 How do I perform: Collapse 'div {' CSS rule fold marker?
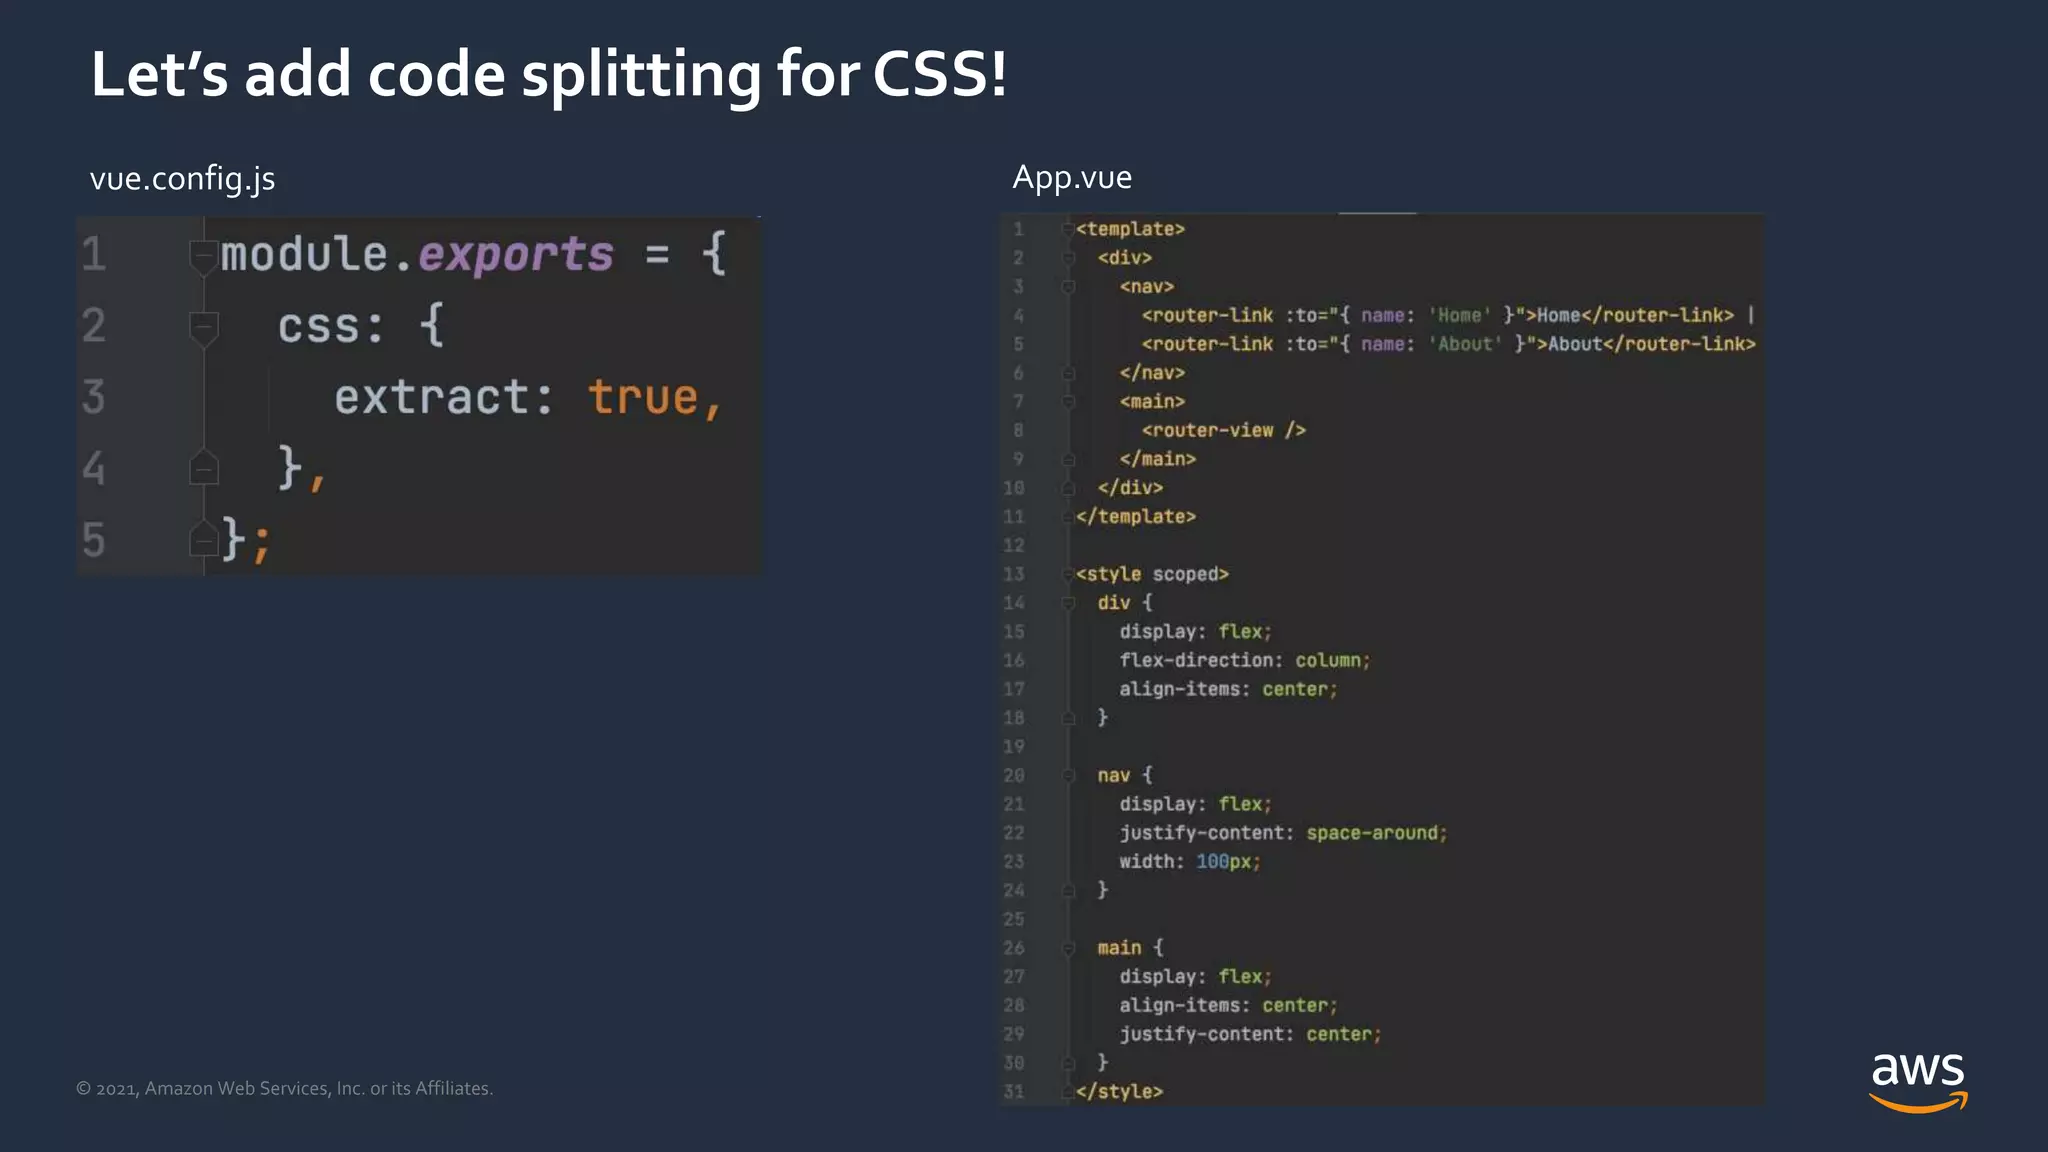pos(1068,603)
